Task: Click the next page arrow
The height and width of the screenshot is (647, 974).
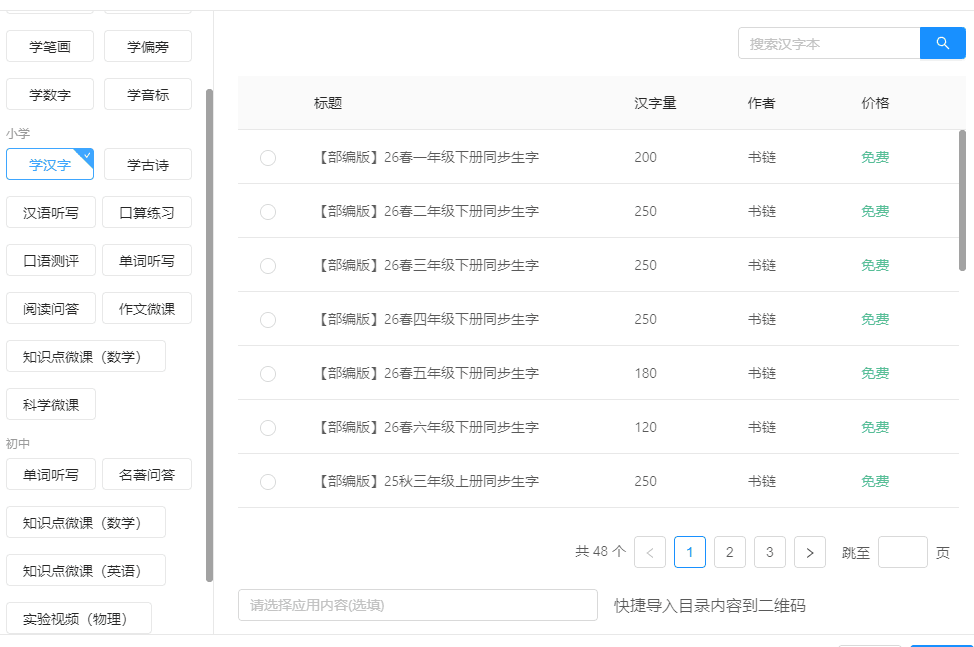Action: [x=809, y=551]
